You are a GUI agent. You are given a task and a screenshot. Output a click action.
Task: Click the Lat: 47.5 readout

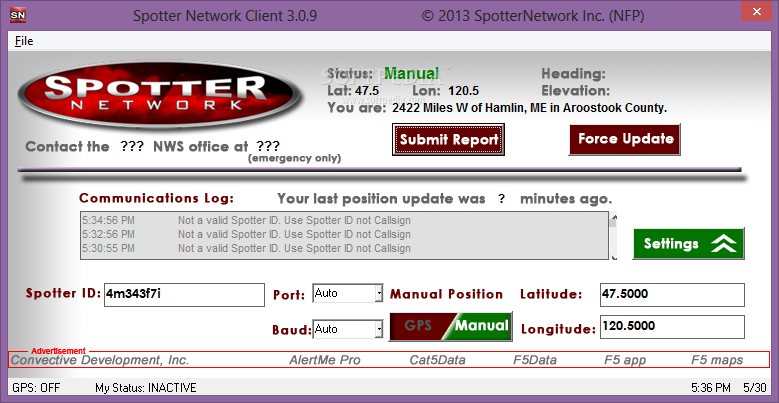[x=353, y=91]
